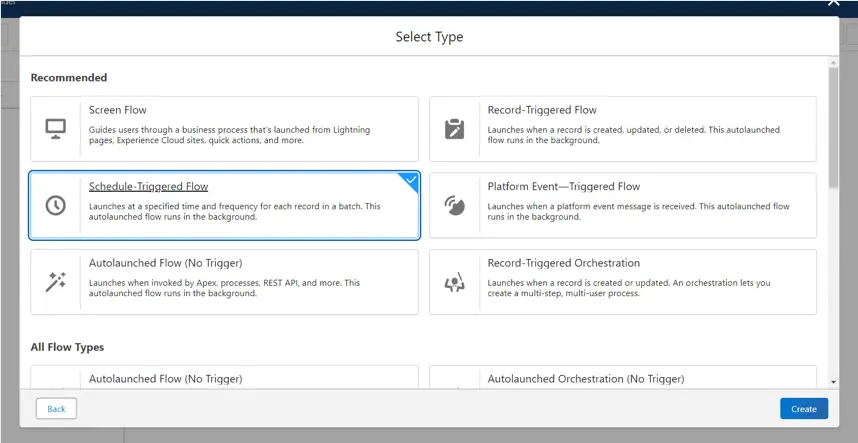Choose the Record-Triggered Flow option title
Image resolution: width=858 pixels, height=443 pixels.
(x=542, y=110)
